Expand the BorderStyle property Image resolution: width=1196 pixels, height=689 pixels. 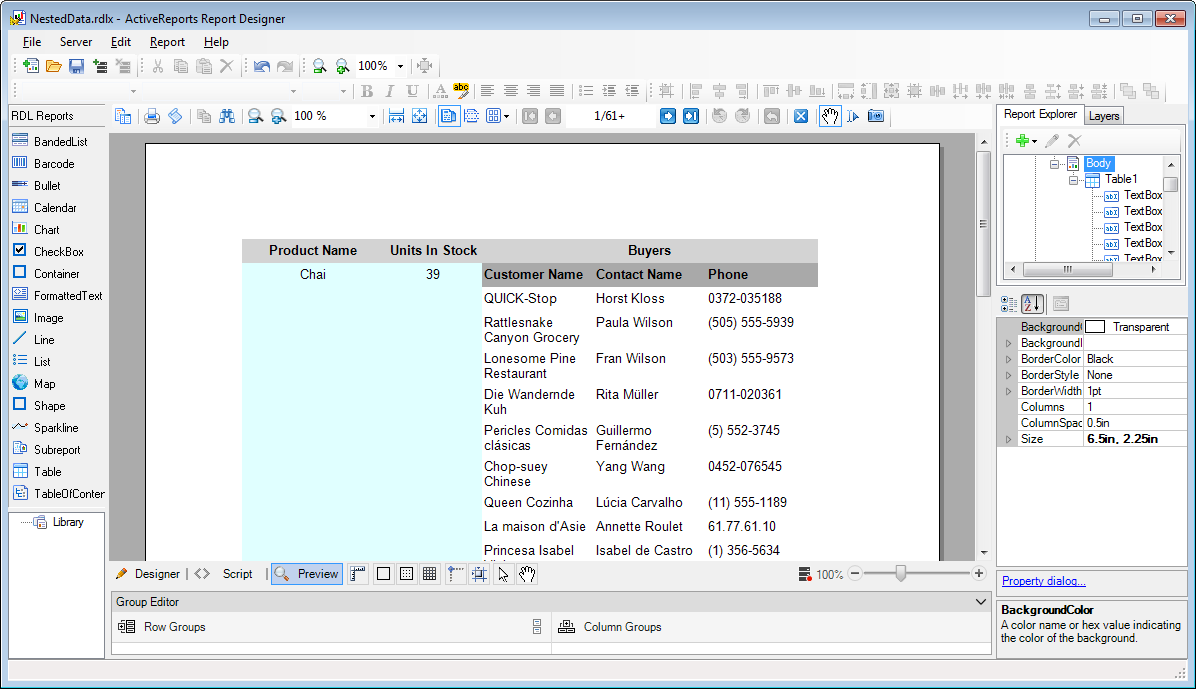[x=1008, y=375]
